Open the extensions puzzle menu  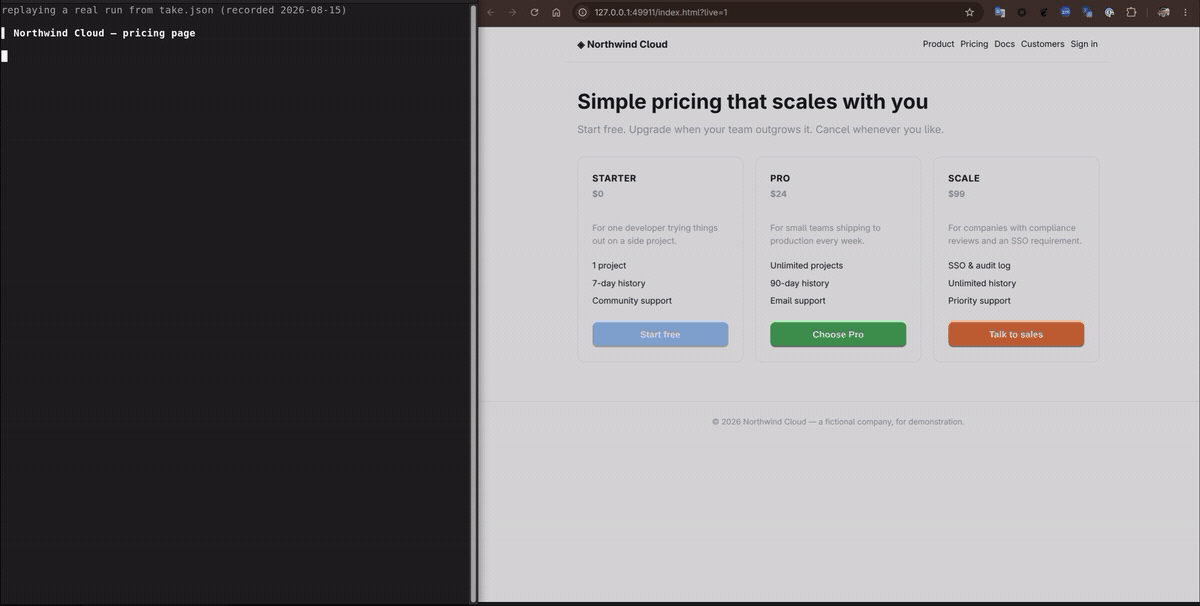point(1131,12)
